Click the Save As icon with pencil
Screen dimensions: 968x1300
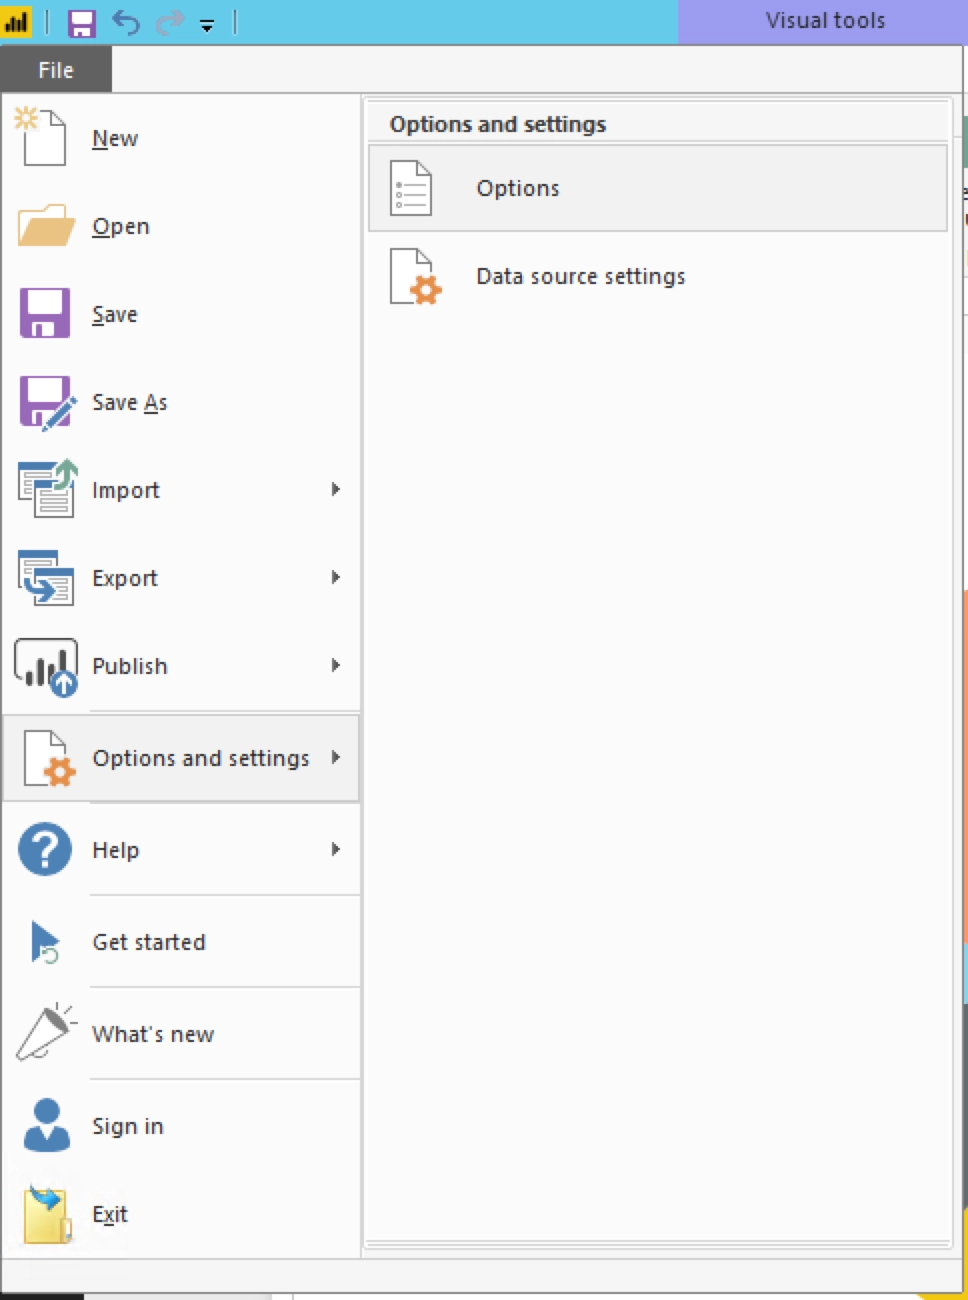pyautogui.click(x=46, y=402)
